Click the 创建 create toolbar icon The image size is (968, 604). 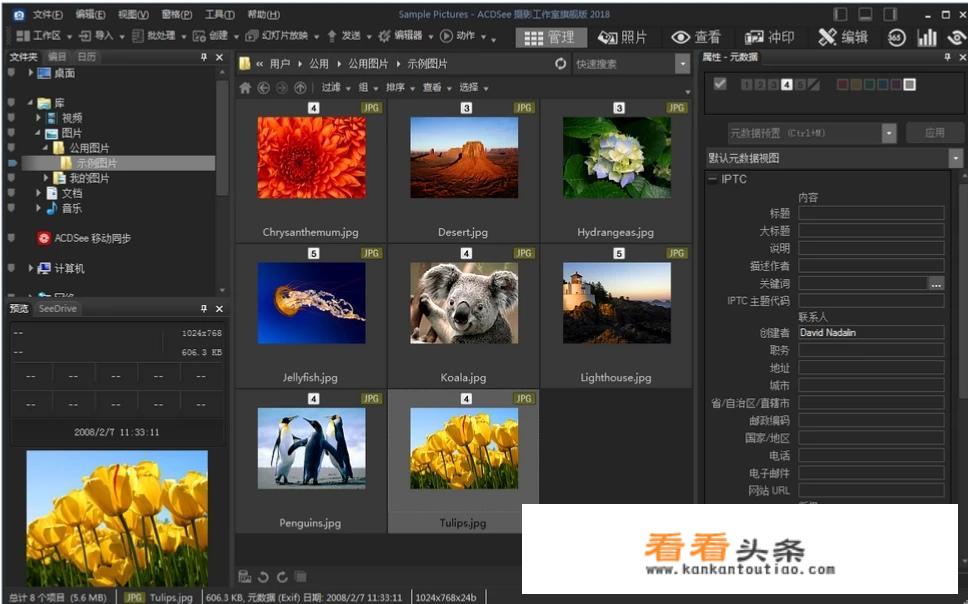pos(199,36)
